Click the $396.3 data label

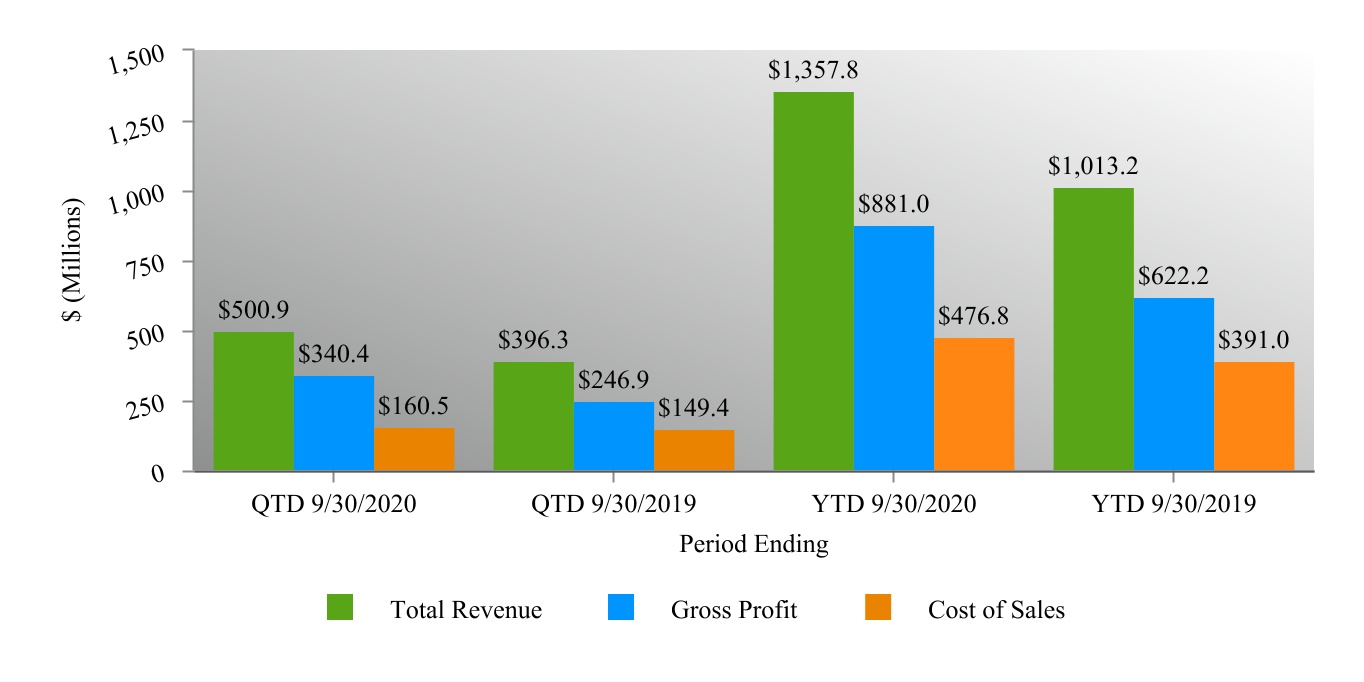(x=533, y=340)
